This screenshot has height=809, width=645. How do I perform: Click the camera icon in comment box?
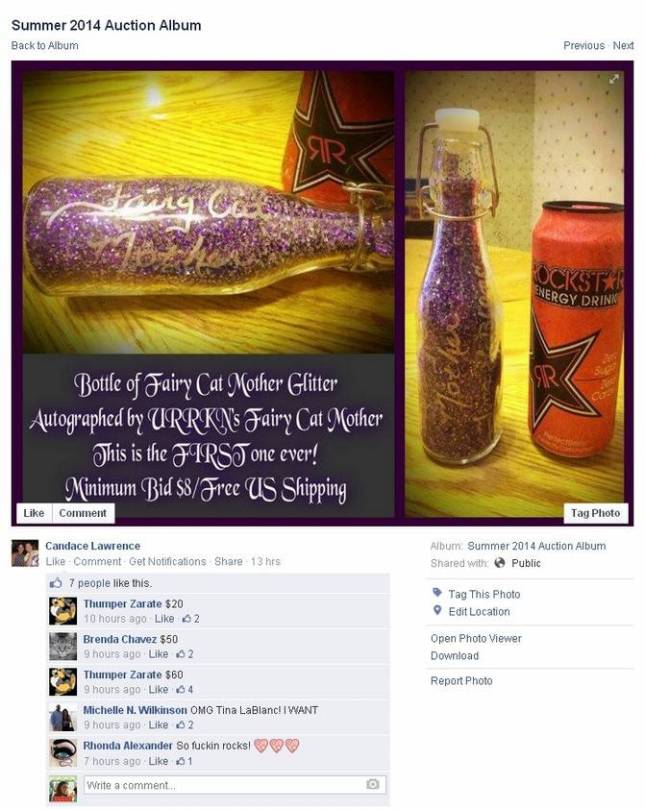pos(373,784)
